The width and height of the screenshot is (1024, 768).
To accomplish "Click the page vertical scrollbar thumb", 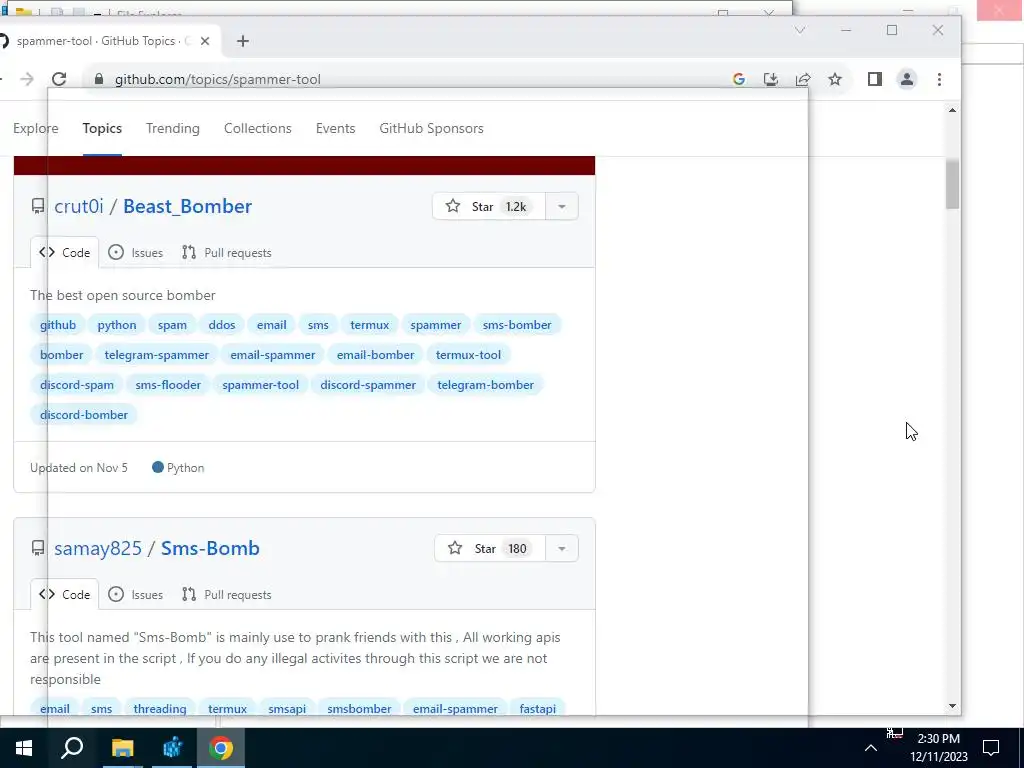I will pyautogui.click(x=952, y=184).
